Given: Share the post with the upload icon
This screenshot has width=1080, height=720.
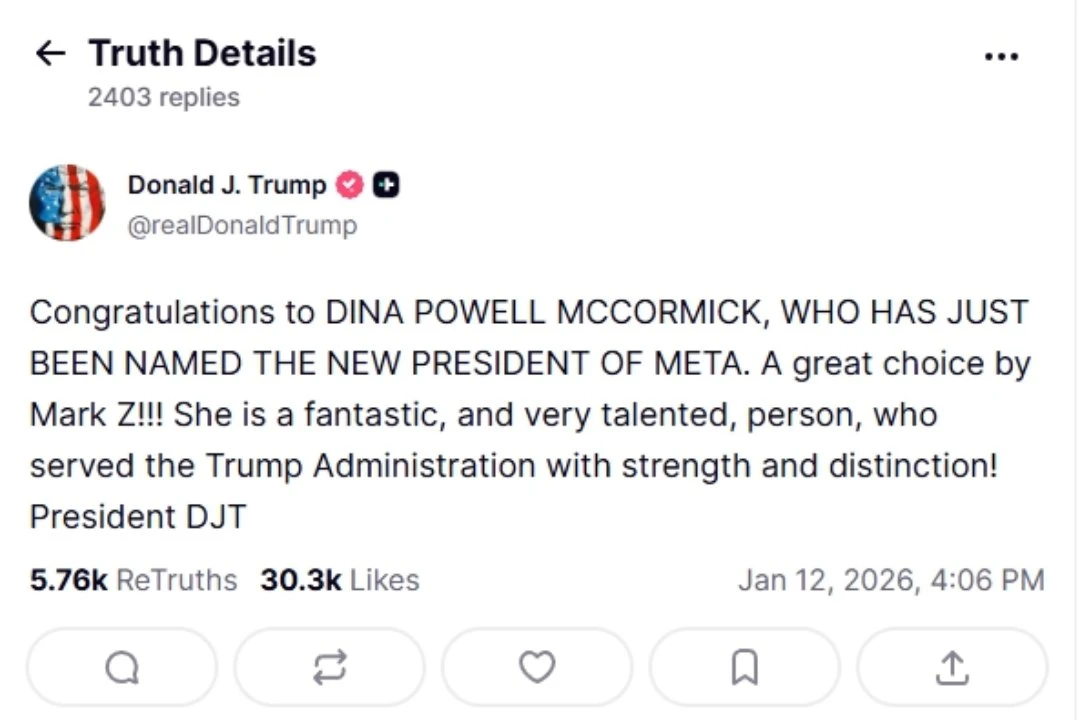Looking at the screenshot, I should 952,667.
